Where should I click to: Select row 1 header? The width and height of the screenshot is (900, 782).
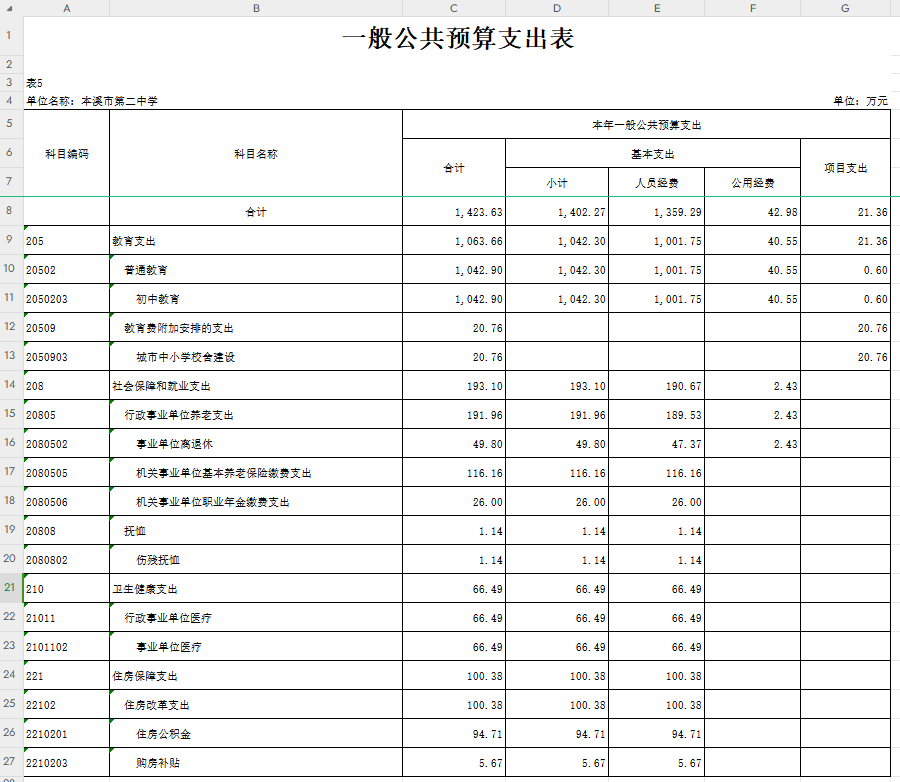pos(11,36)
